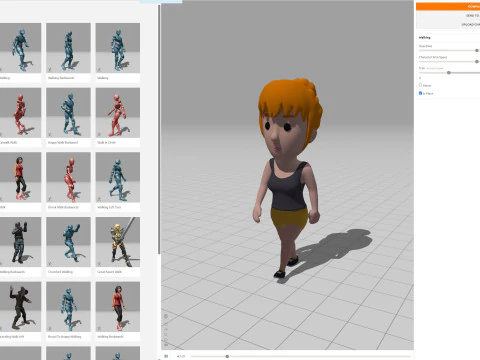Select the Brutal To Happy Walking thumbnail
480x360 pixels.
(68, 307)
